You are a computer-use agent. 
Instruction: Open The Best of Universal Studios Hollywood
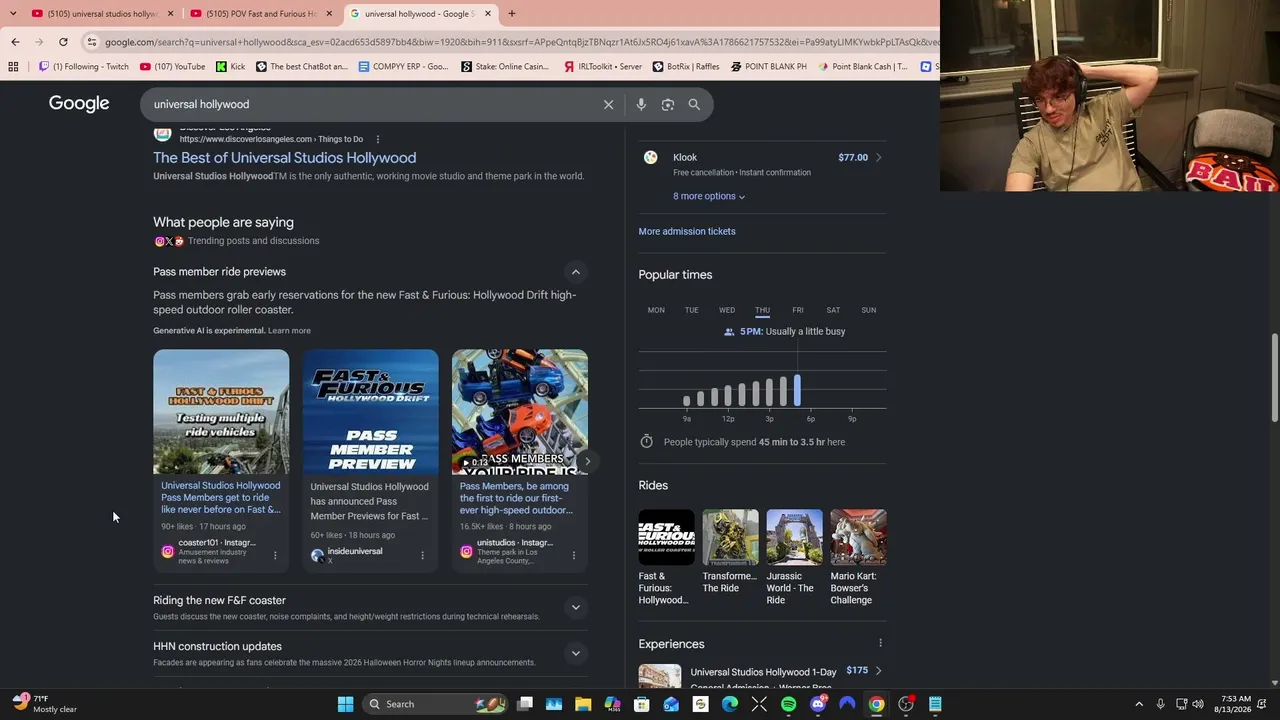pyautogui.click(x=285, y=158)
